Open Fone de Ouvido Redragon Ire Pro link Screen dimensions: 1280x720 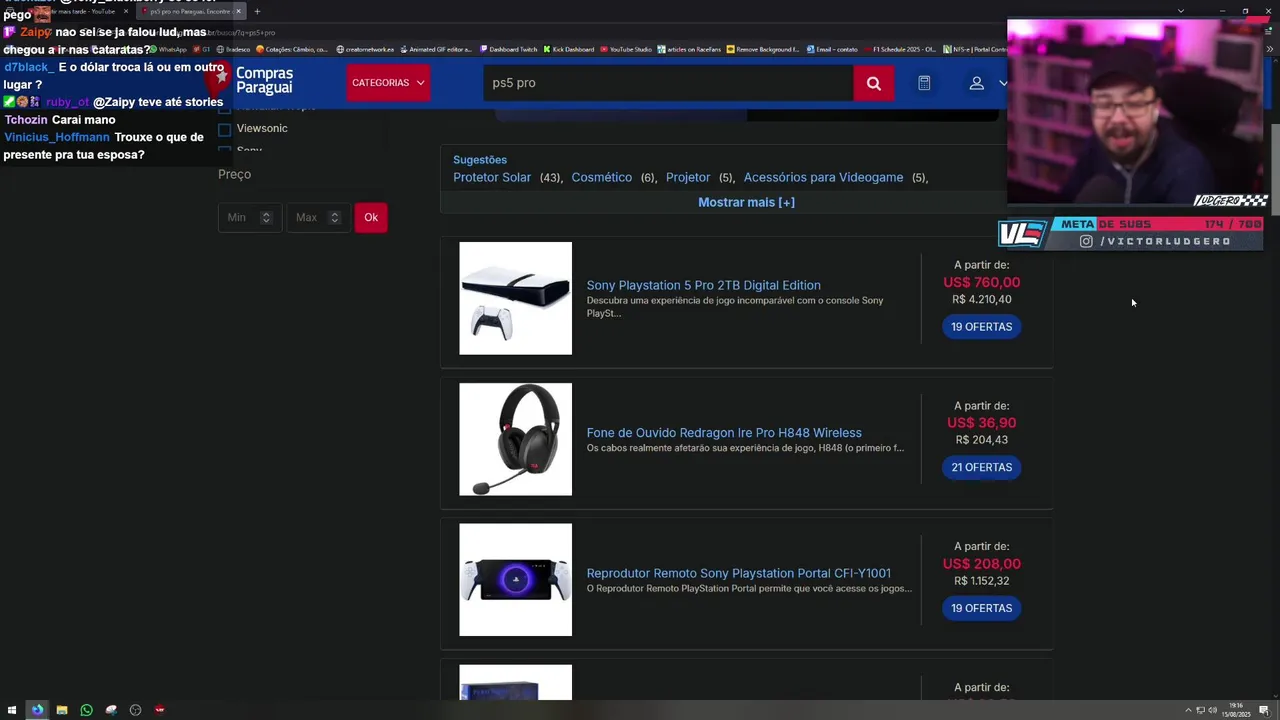tap(724, 433)
